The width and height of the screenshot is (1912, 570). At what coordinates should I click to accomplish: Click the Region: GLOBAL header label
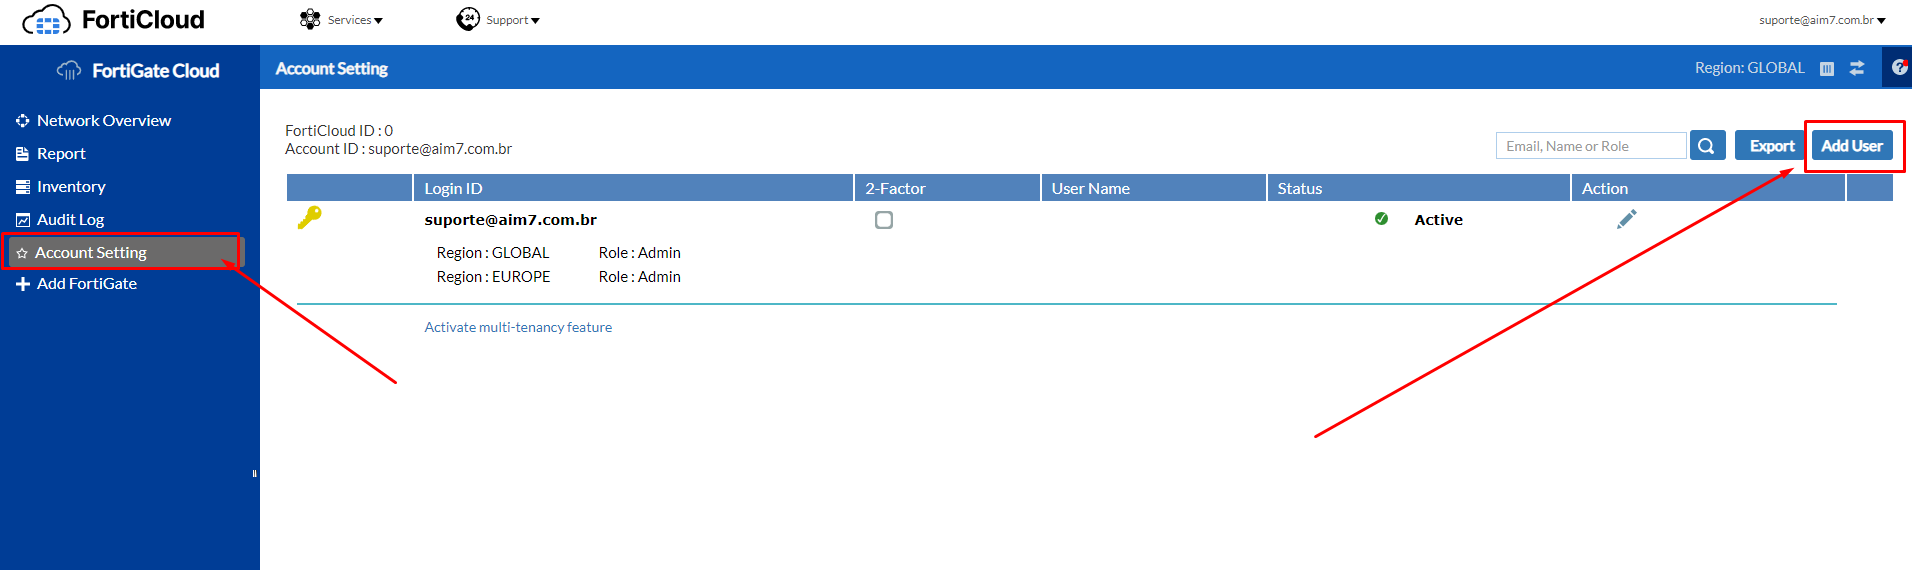[x=1750, y=68]
